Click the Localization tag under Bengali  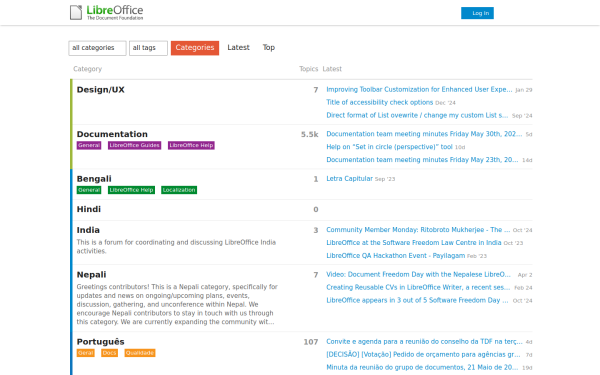[179, 190]
